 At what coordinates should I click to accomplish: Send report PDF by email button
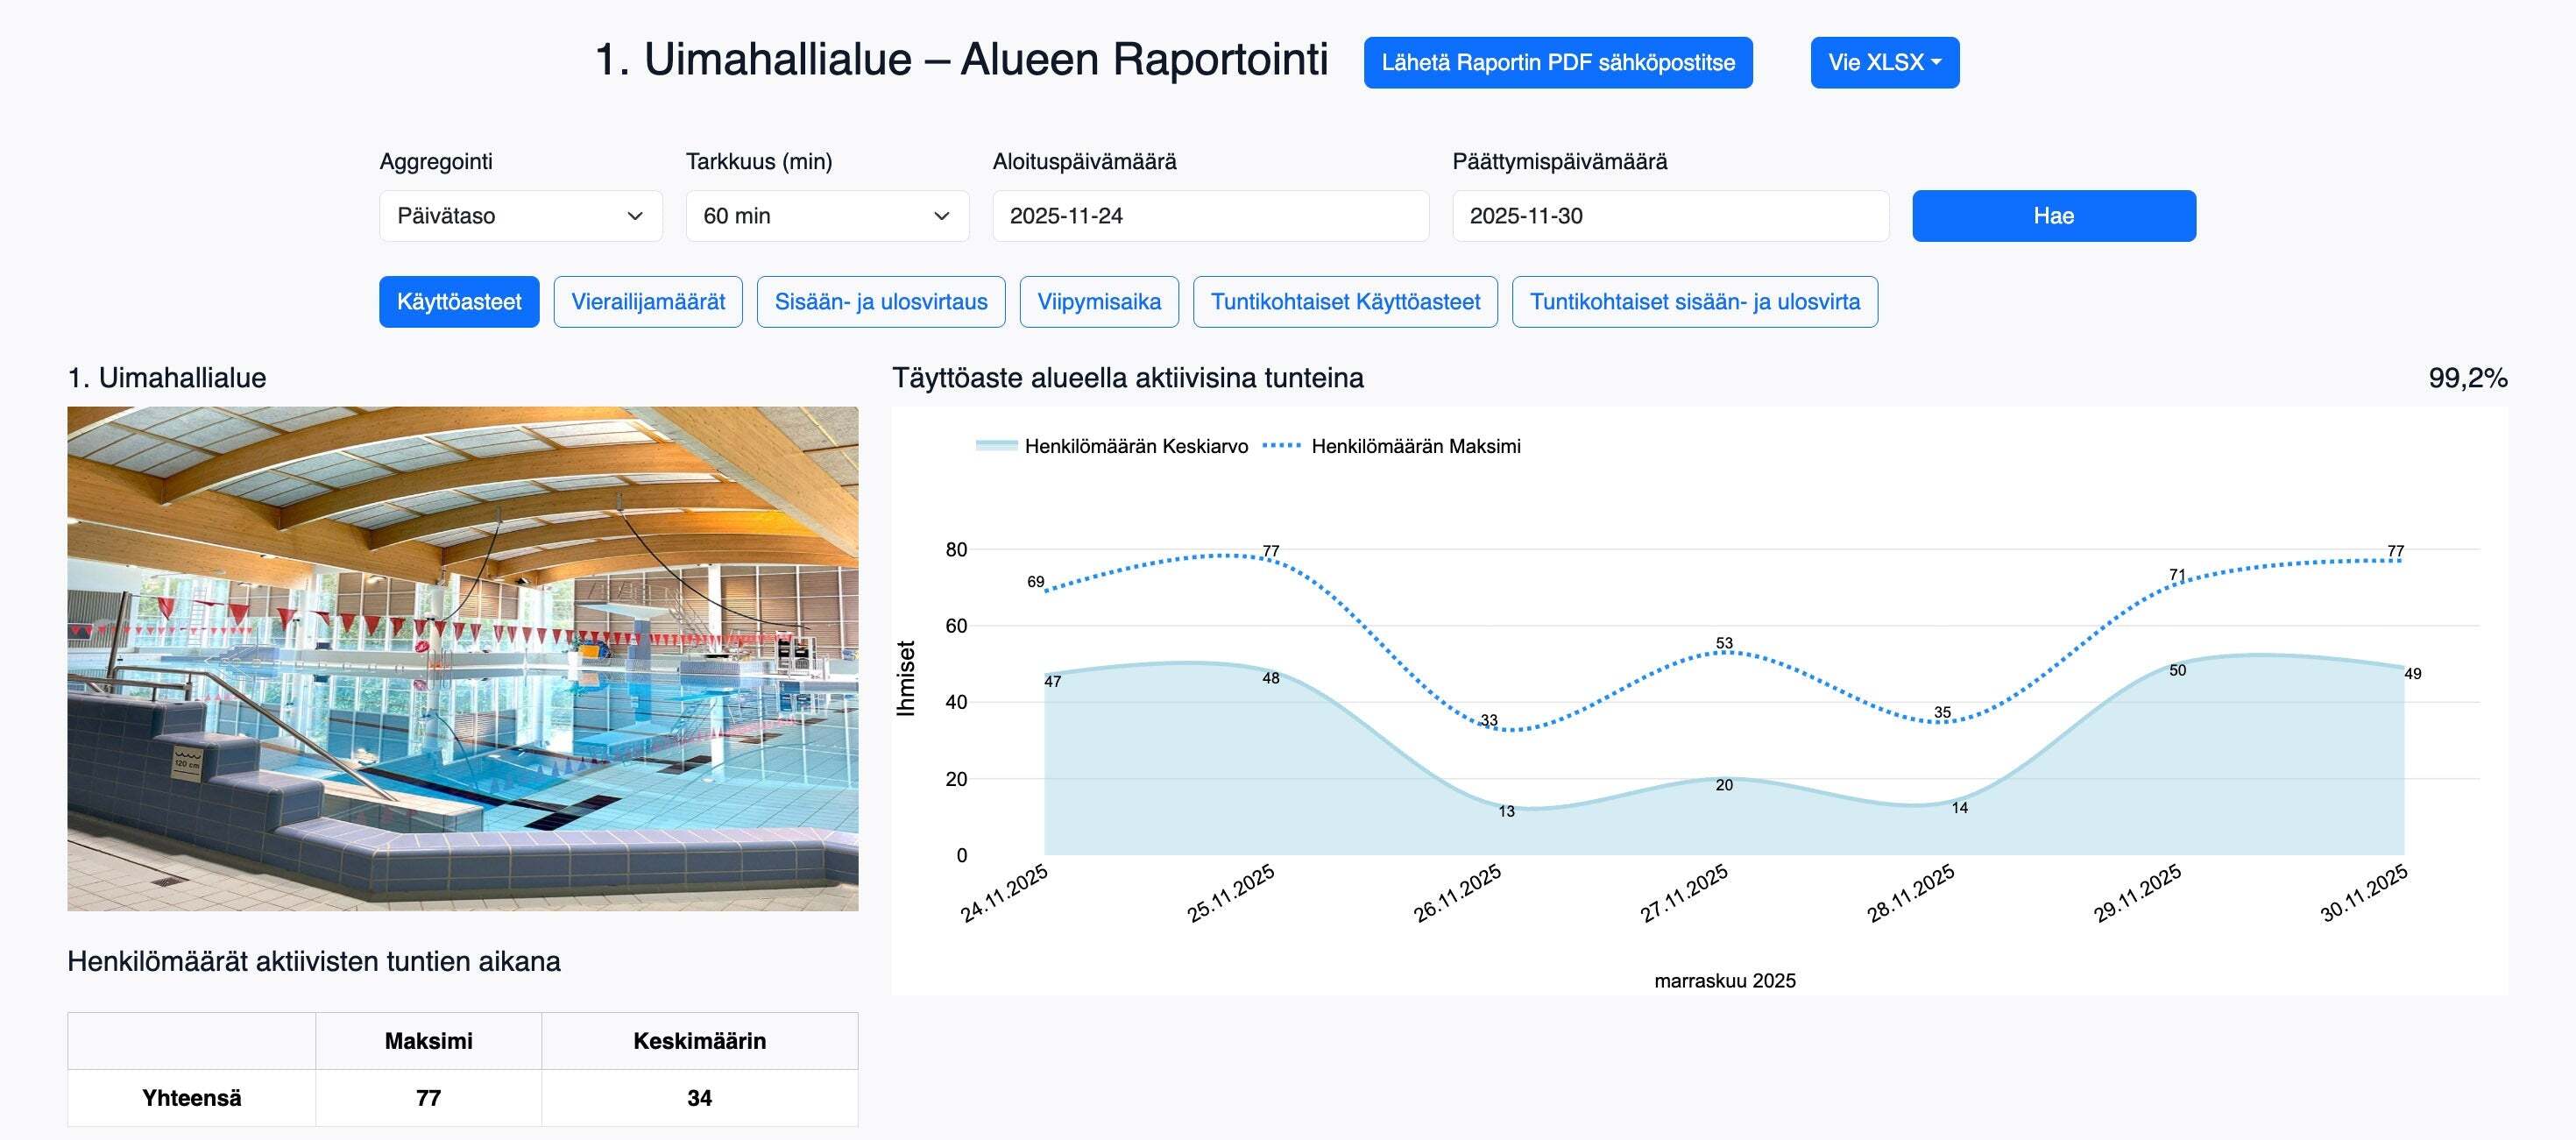[1557, 63]
